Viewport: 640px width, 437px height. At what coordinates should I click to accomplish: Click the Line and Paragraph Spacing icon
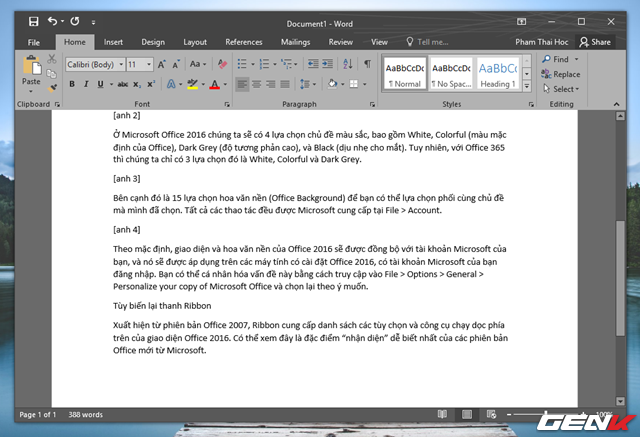[305, 84]
